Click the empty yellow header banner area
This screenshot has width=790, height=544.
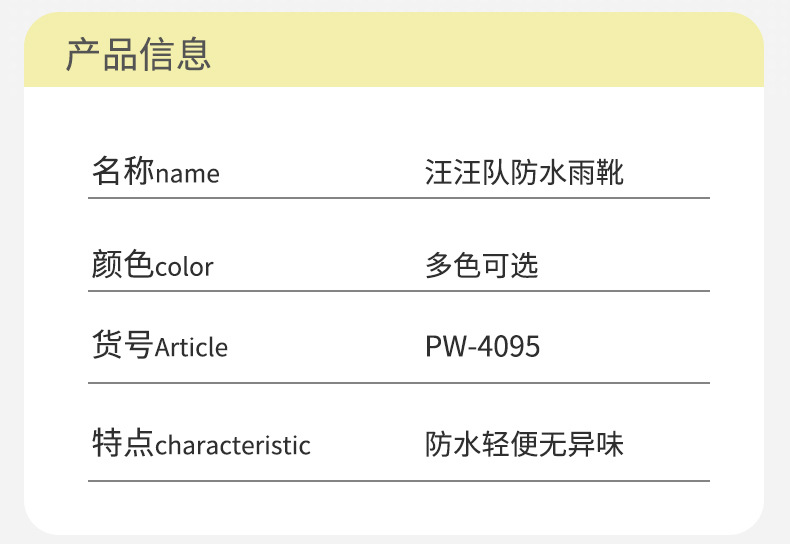click(500, 52)
